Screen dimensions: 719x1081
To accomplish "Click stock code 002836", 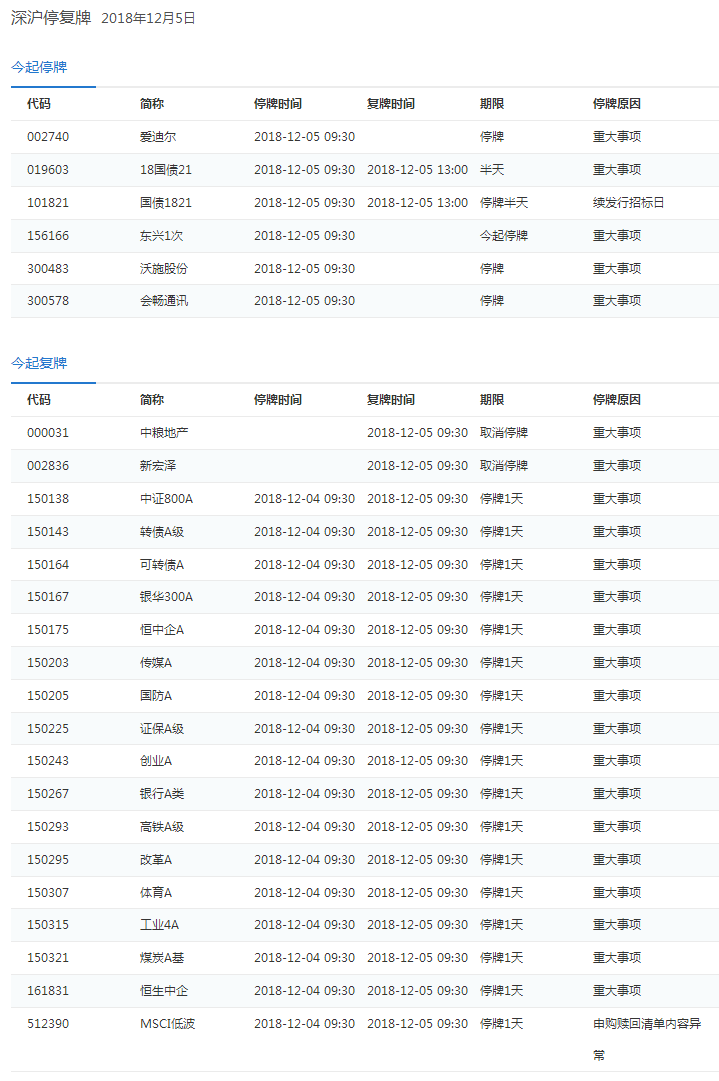I will click(x=48, y=466).
